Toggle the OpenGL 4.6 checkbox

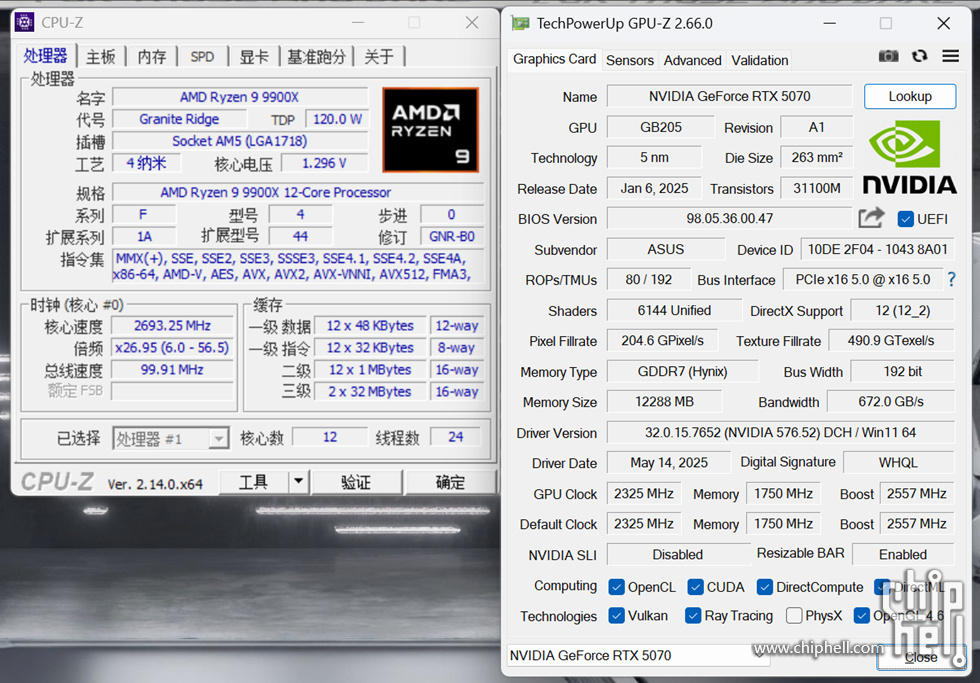pos(861,616)
